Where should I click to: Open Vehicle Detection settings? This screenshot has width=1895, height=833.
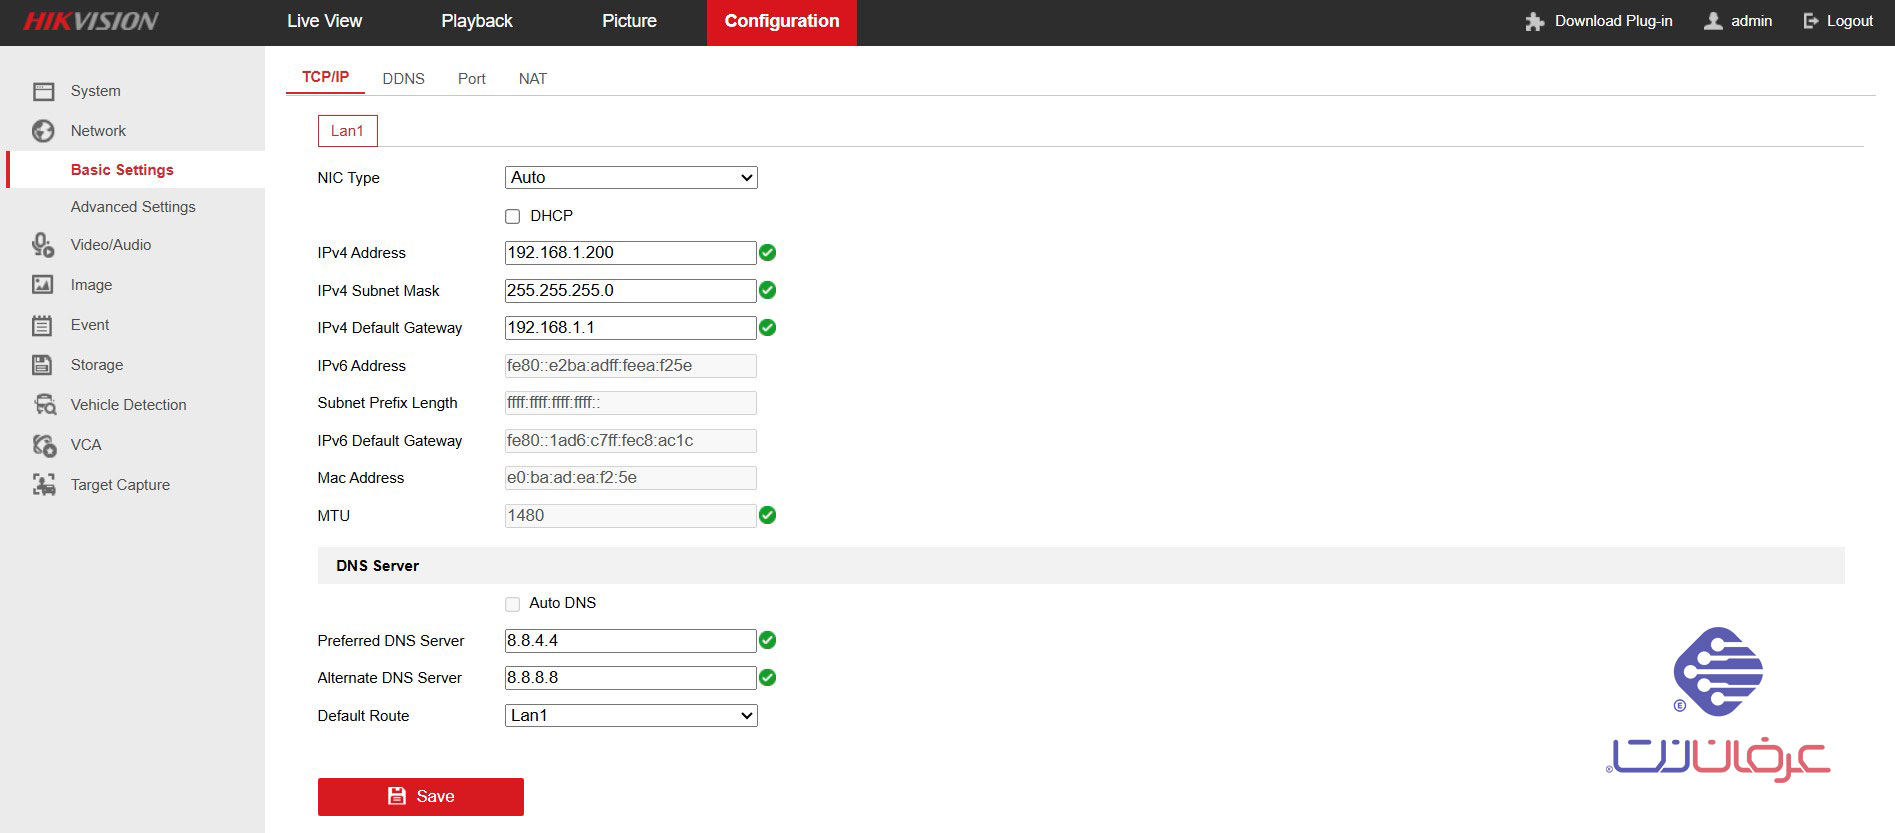pyautogui.click(x=128, y=405)
